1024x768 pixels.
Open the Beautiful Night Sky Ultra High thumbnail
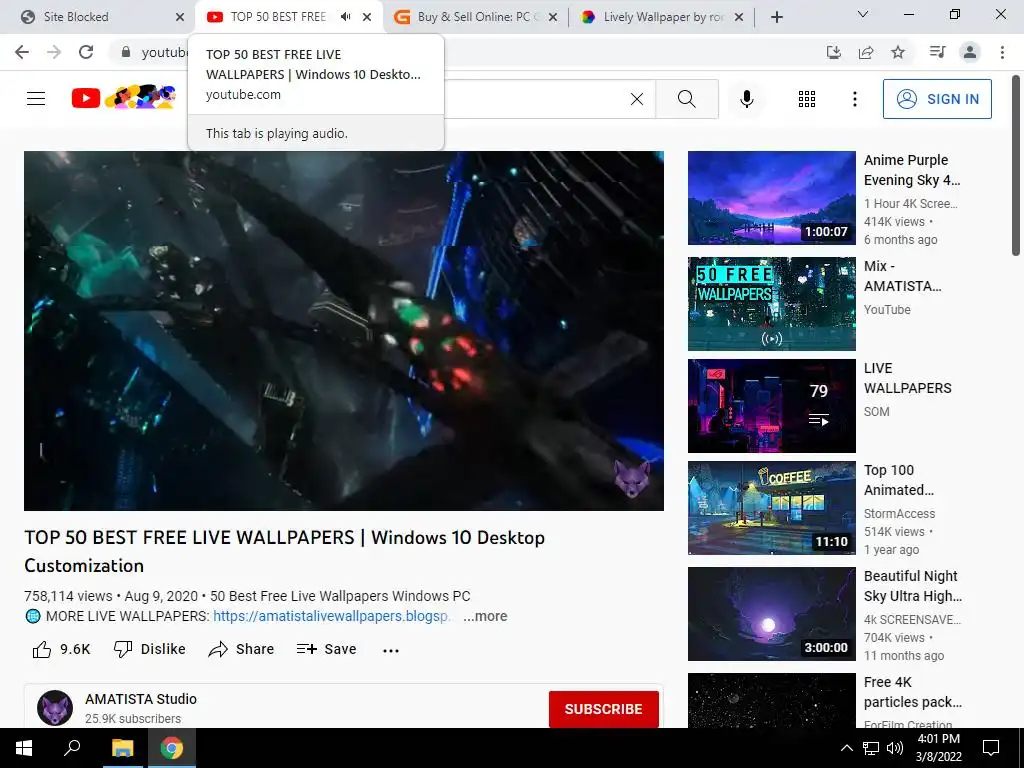pyautogui.click(x=771, y=614)
